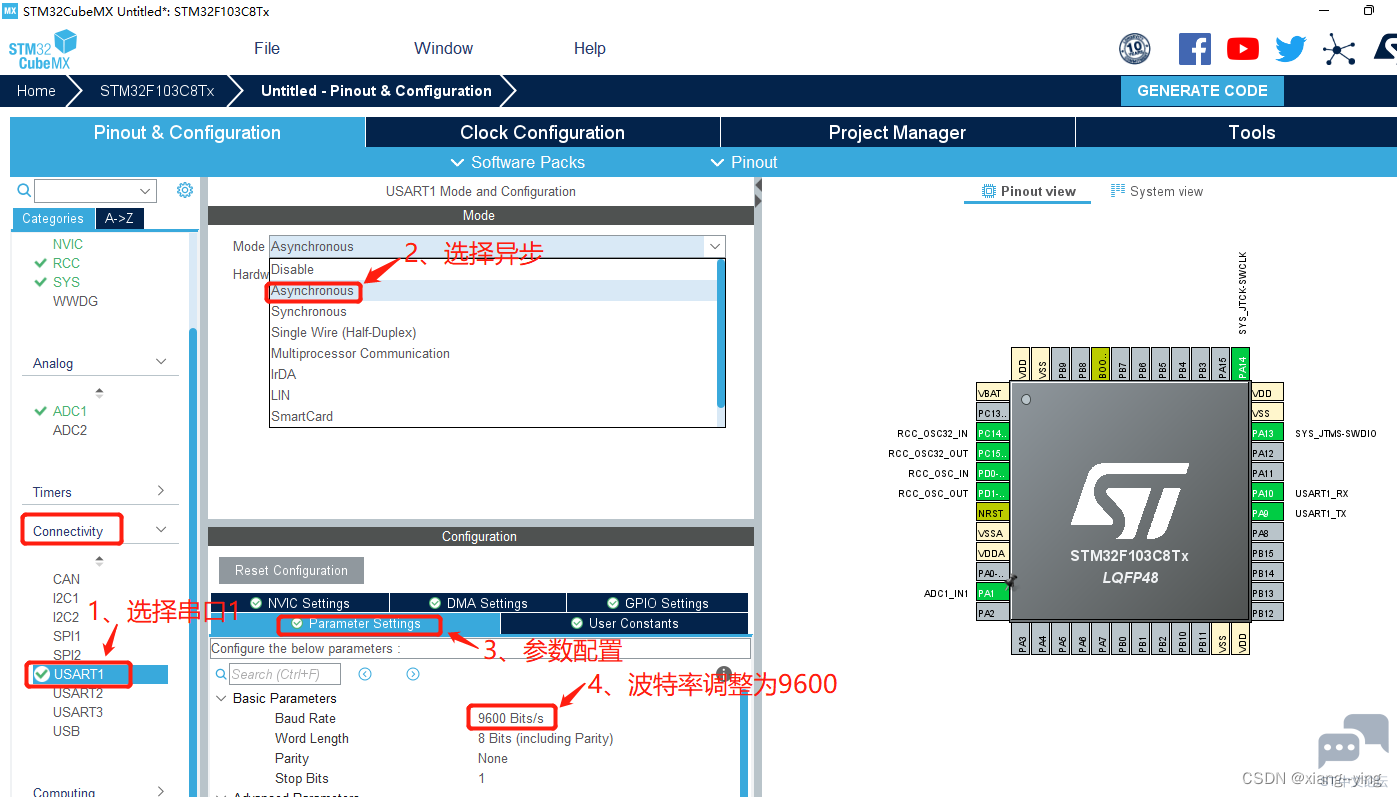
Task: Choose Single Wire (Half-Duplex) mode
Action: 493,333
